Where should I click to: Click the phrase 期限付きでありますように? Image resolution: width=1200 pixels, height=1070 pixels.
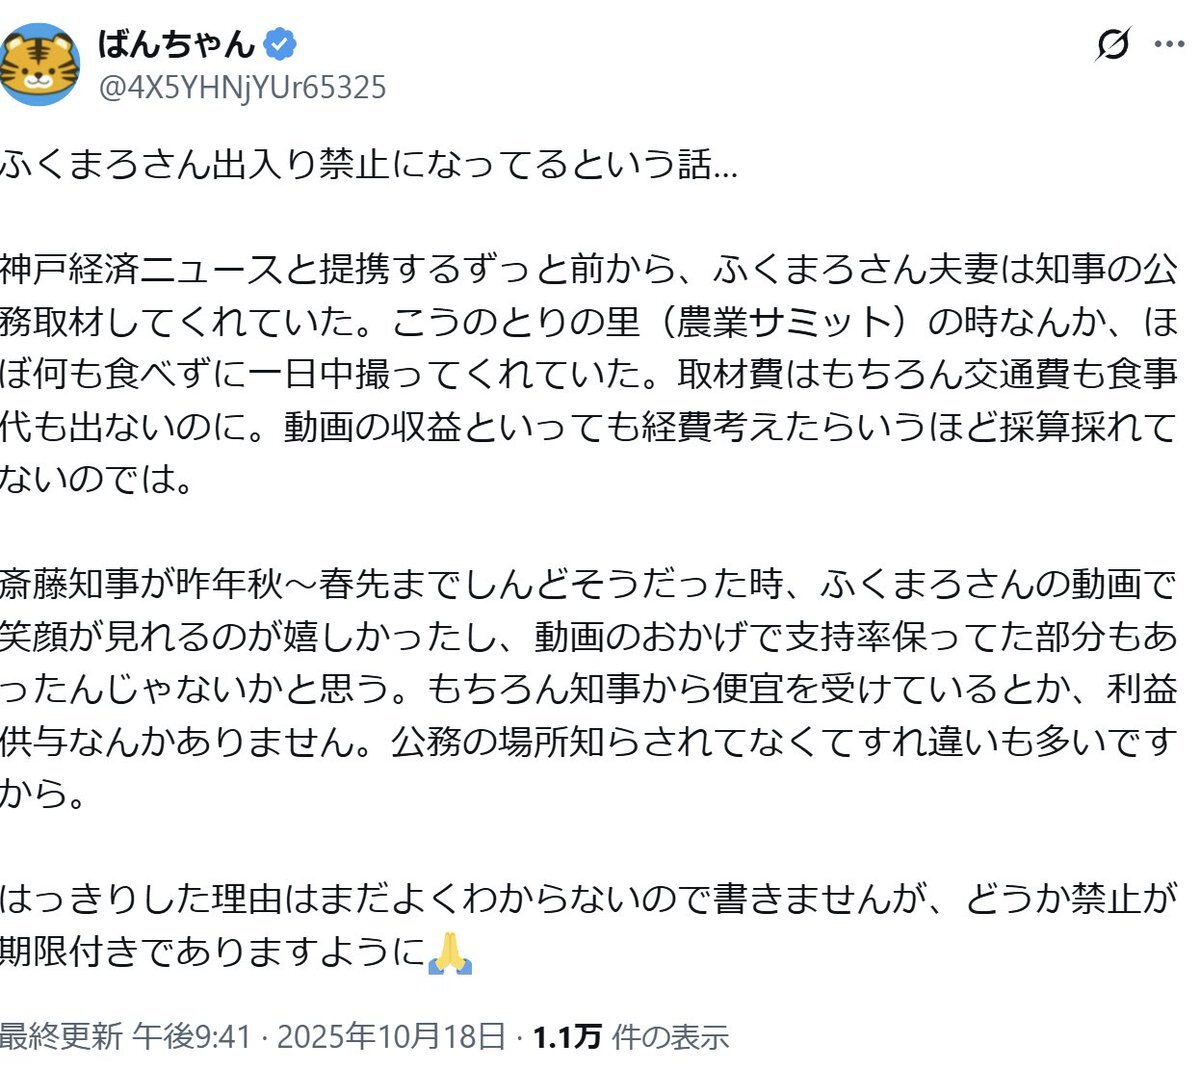pos(212,952)
